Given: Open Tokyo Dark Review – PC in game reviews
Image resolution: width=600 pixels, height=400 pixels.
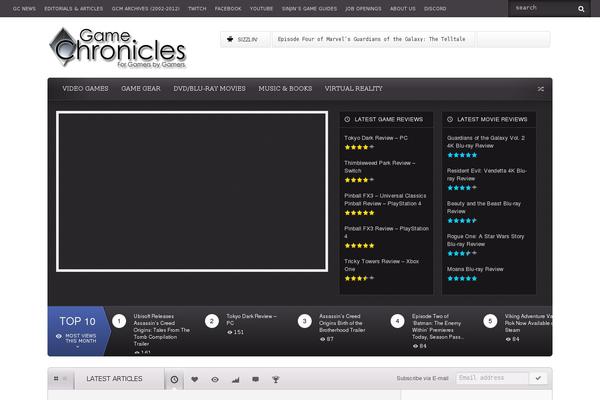Looking at the screenshot, I should pyautogui.click(x=375, y=138).
